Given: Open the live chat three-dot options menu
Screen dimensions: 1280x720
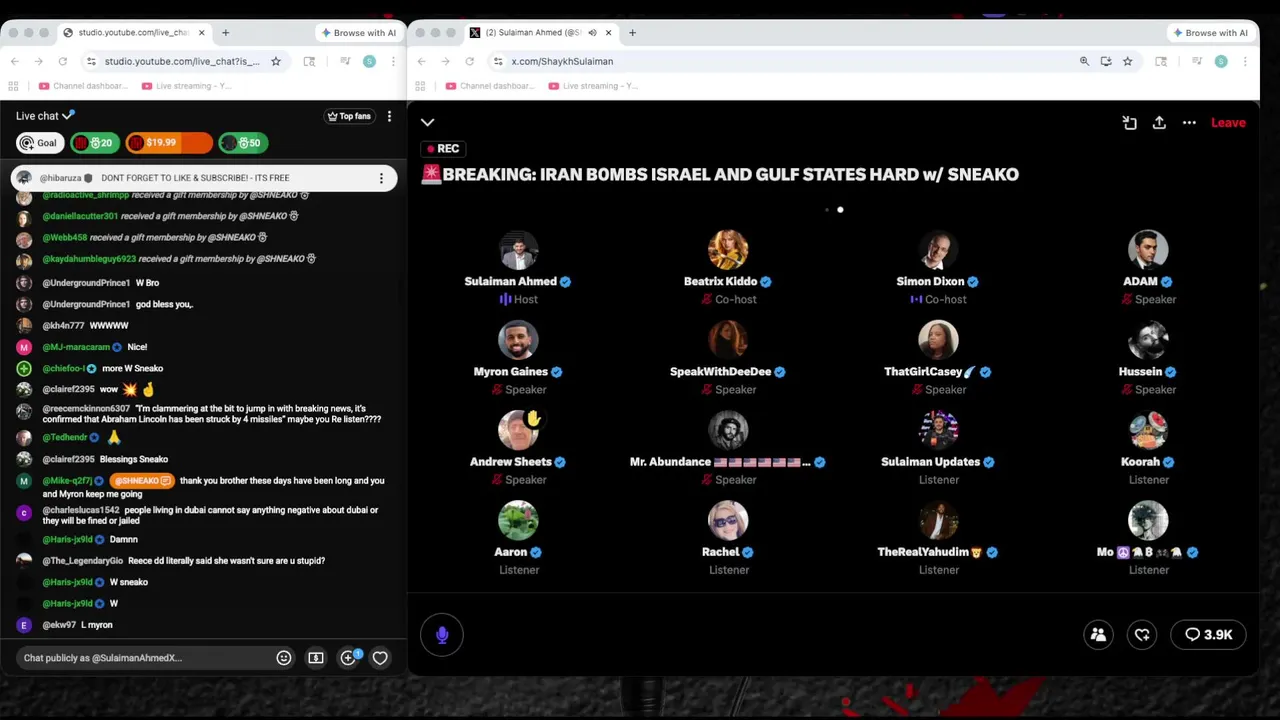Looking at the screenshot, I should 389,116.
